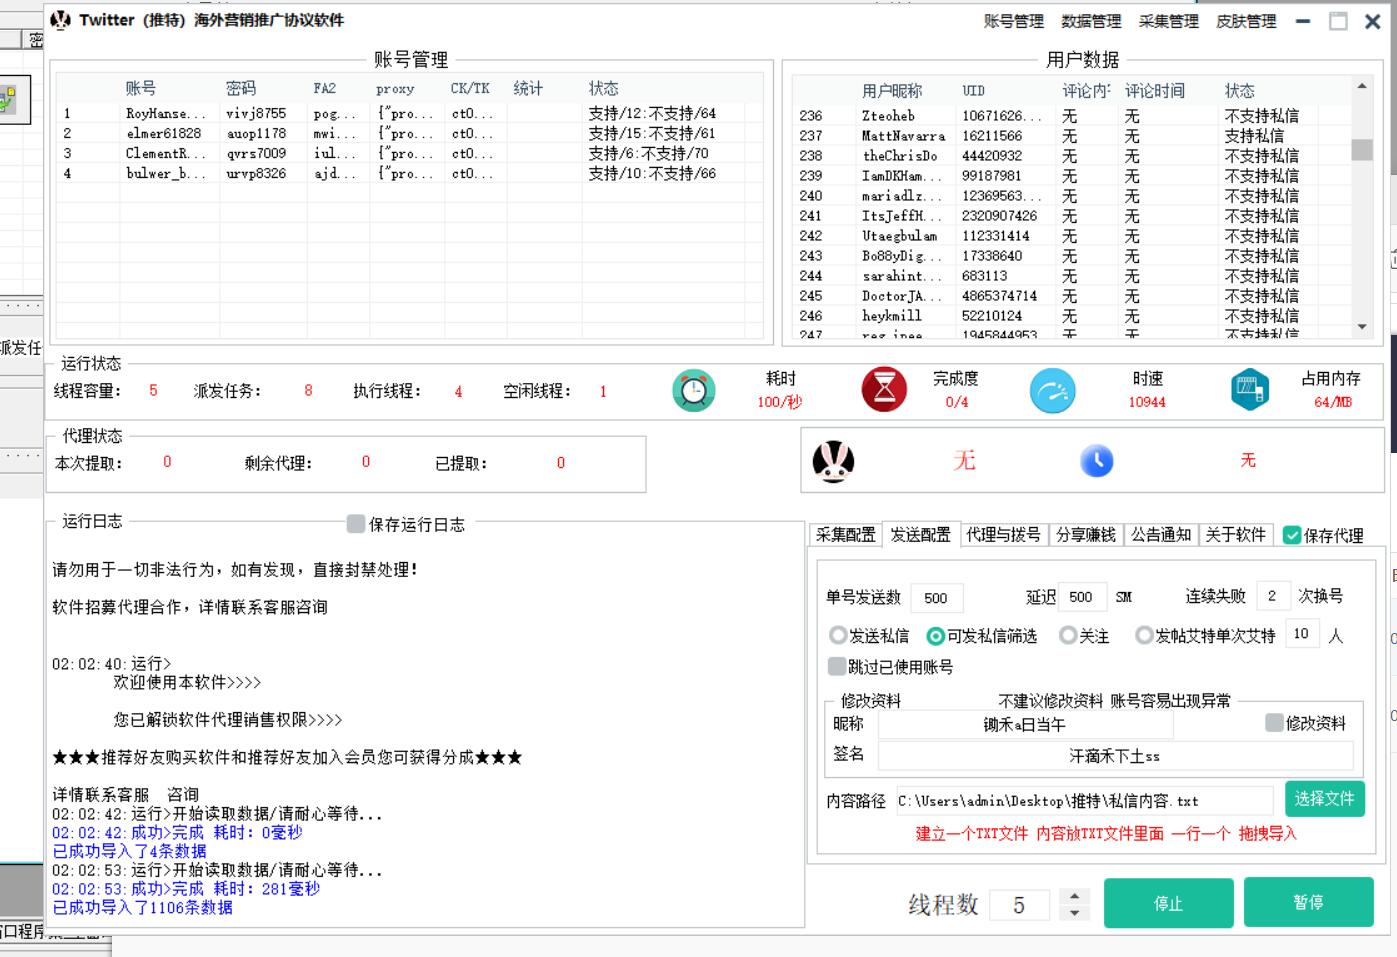Decrease thread count with down arrow
Viewport: 1397px width, 957px height.
(x=1074, y=913)
